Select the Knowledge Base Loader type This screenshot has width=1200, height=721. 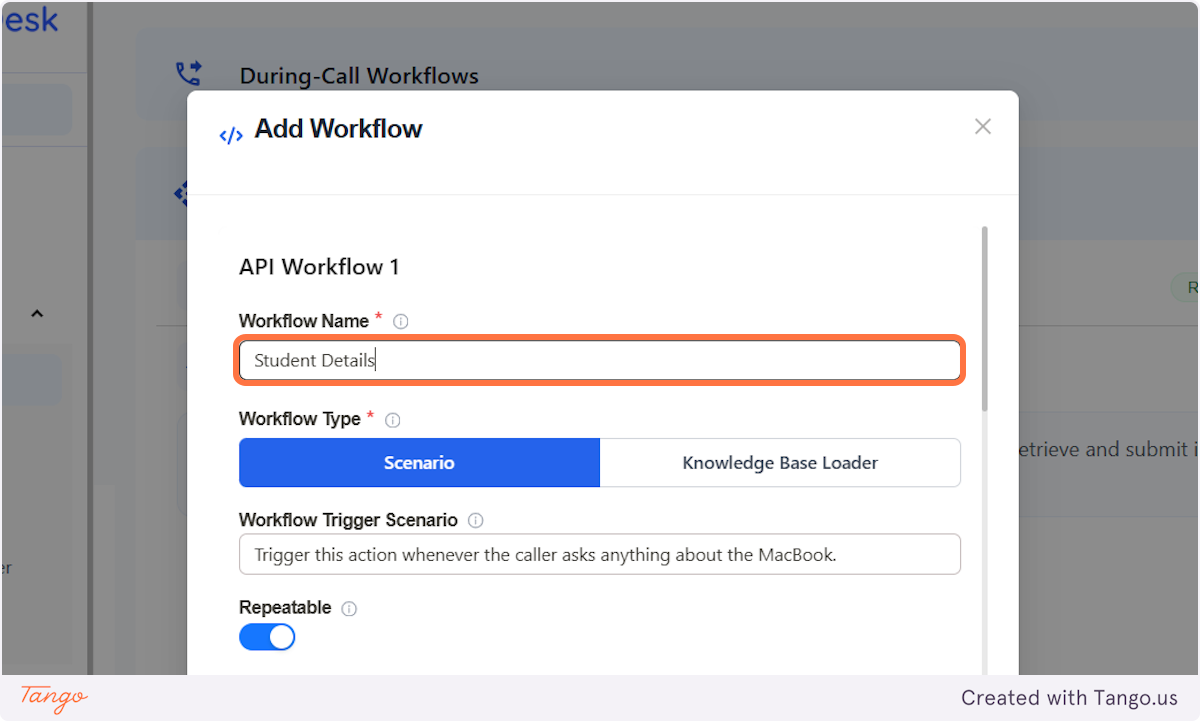tap(780, 463)
